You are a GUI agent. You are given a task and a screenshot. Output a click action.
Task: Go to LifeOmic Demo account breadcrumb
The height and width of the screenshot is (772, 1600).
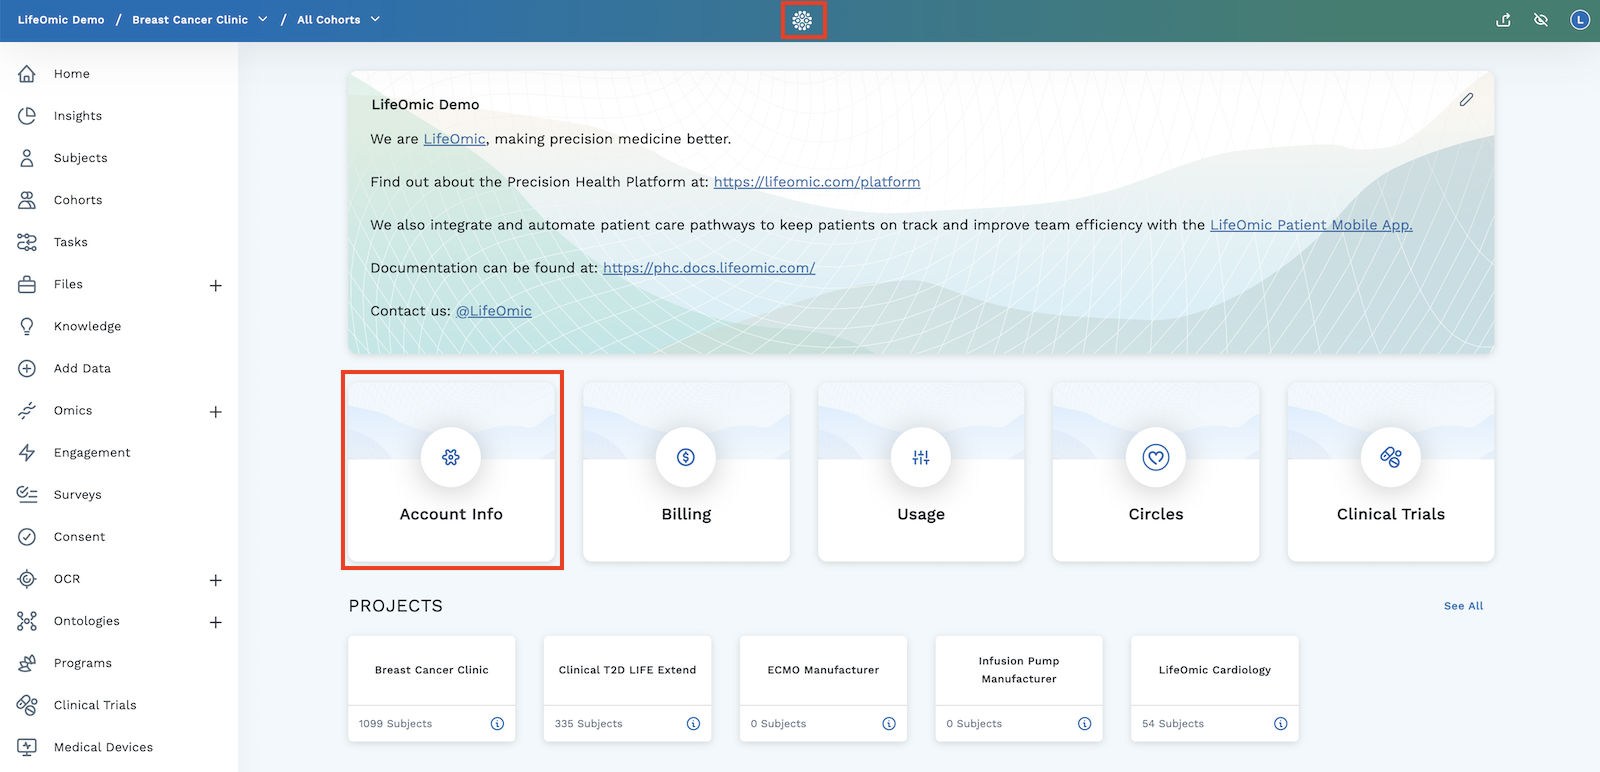click(x=61, y=20)
